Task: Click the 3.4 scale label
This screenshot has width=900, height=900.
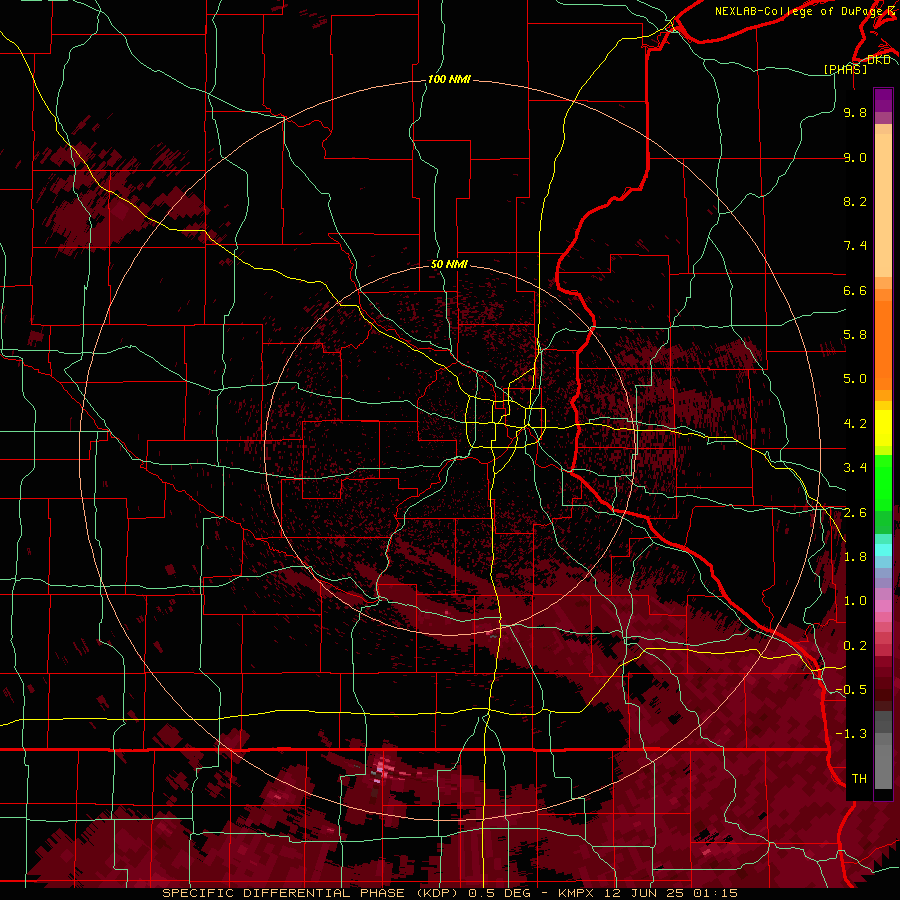Action: [855, 468]
